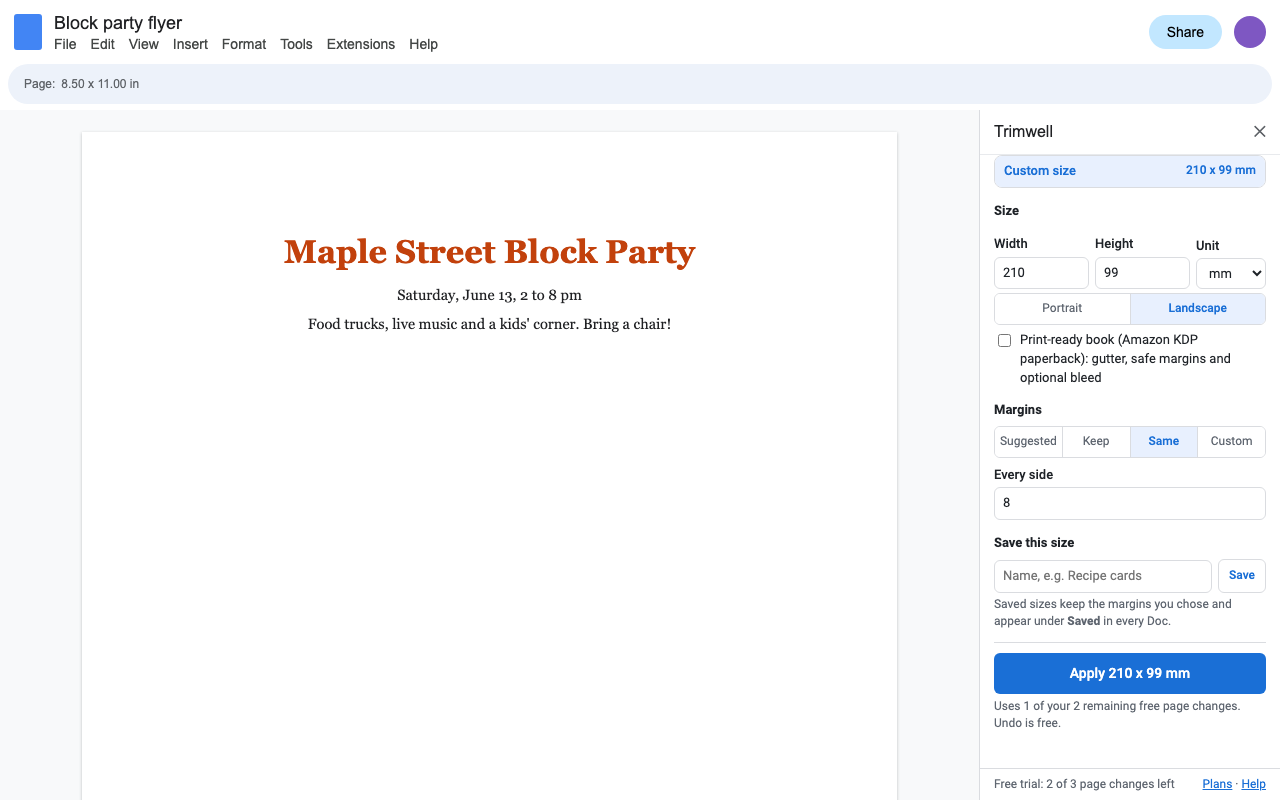This screenshot has width=1280, height=800.
Task: Close the Trimwell sidebar panel
Action: (x=1260, y=132)
